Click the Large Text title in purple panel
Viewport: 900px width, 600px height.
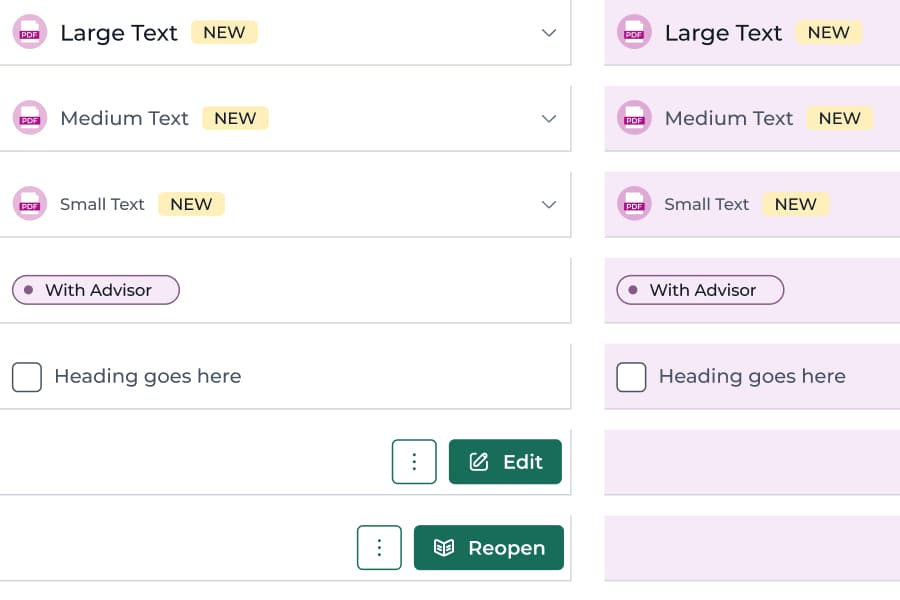pos(723,33)
